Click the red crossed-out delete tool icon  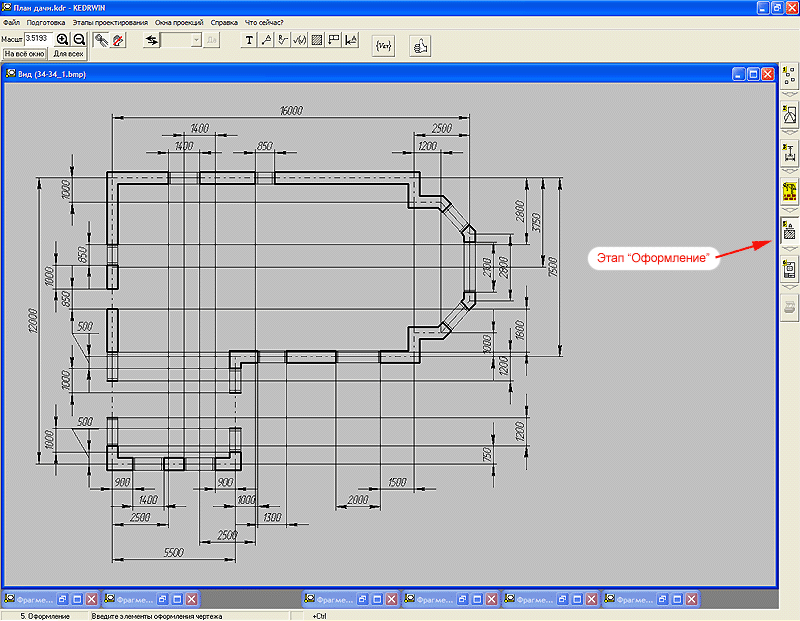118,40
